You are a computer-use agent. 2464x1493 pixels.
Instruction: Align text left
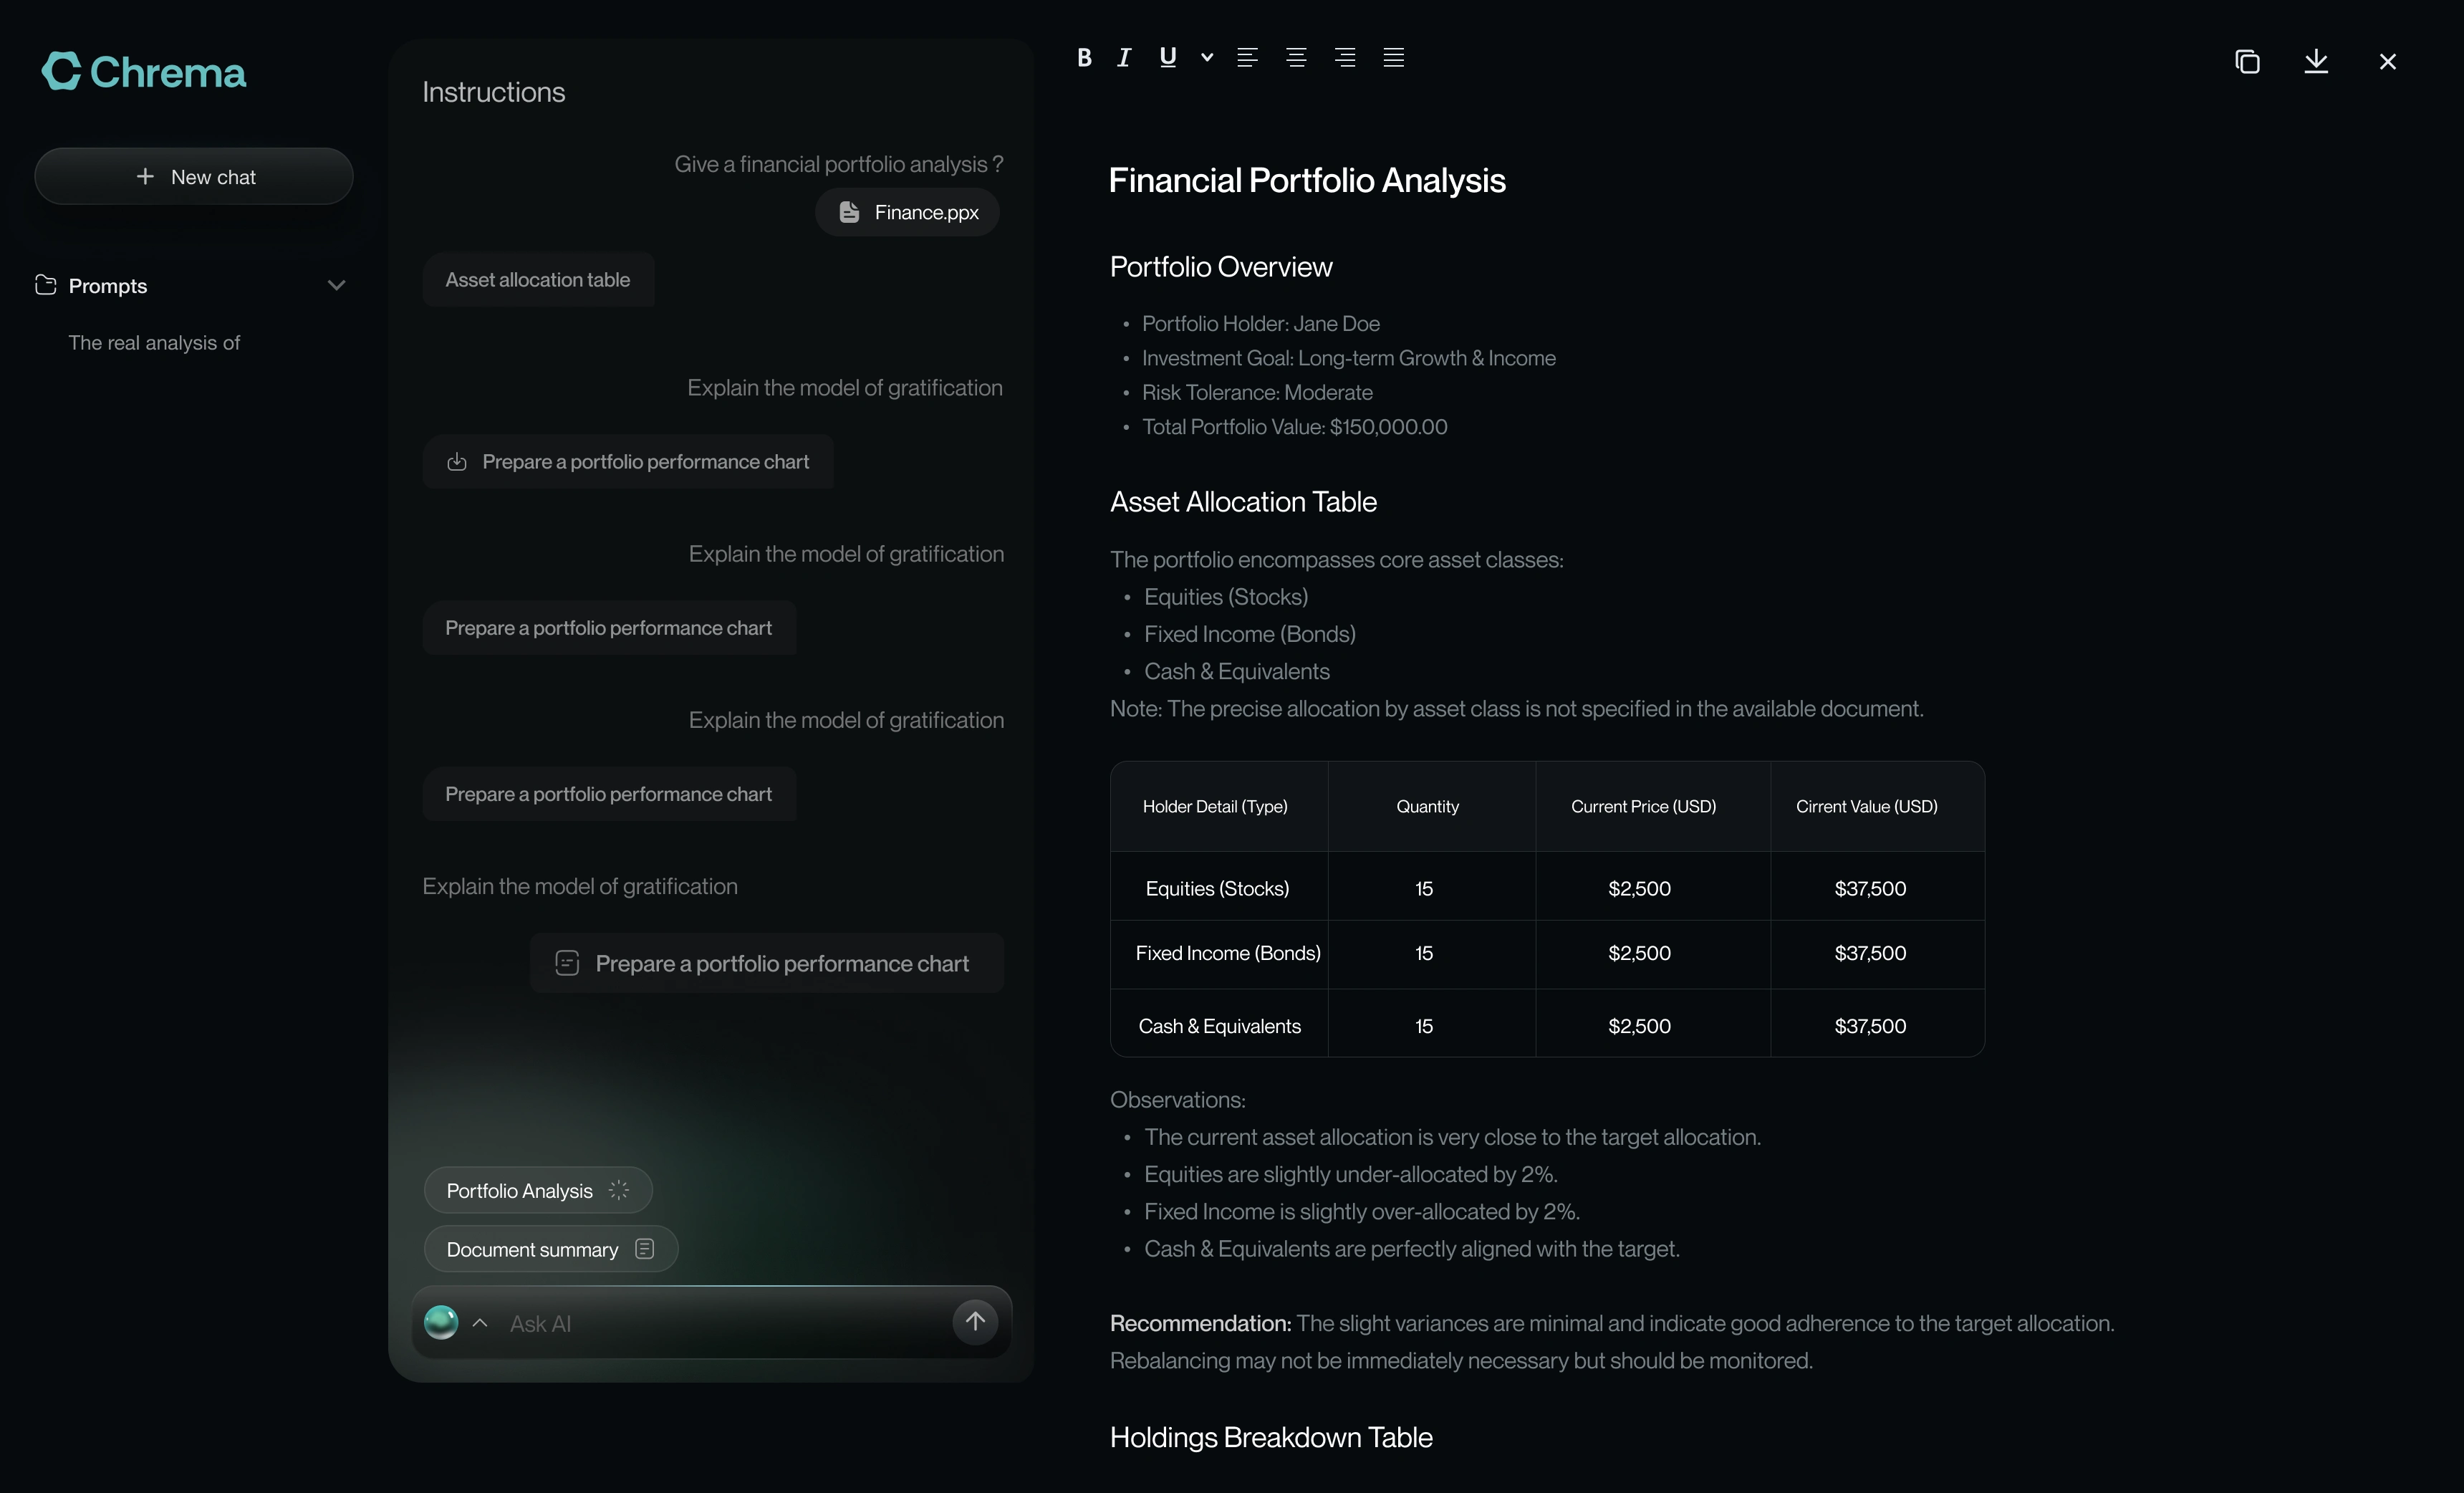[x=1247, y=58]
